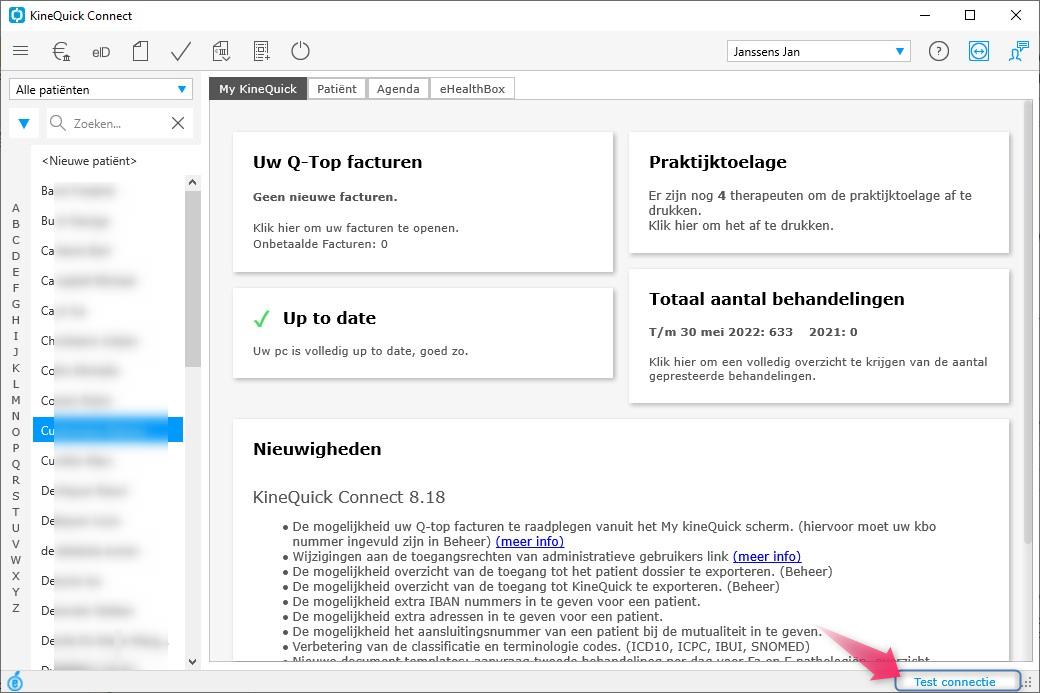Follow the meer info link about toegangsrechten
This screenshot has height=693, width=1040.
[x=767, y=556]
